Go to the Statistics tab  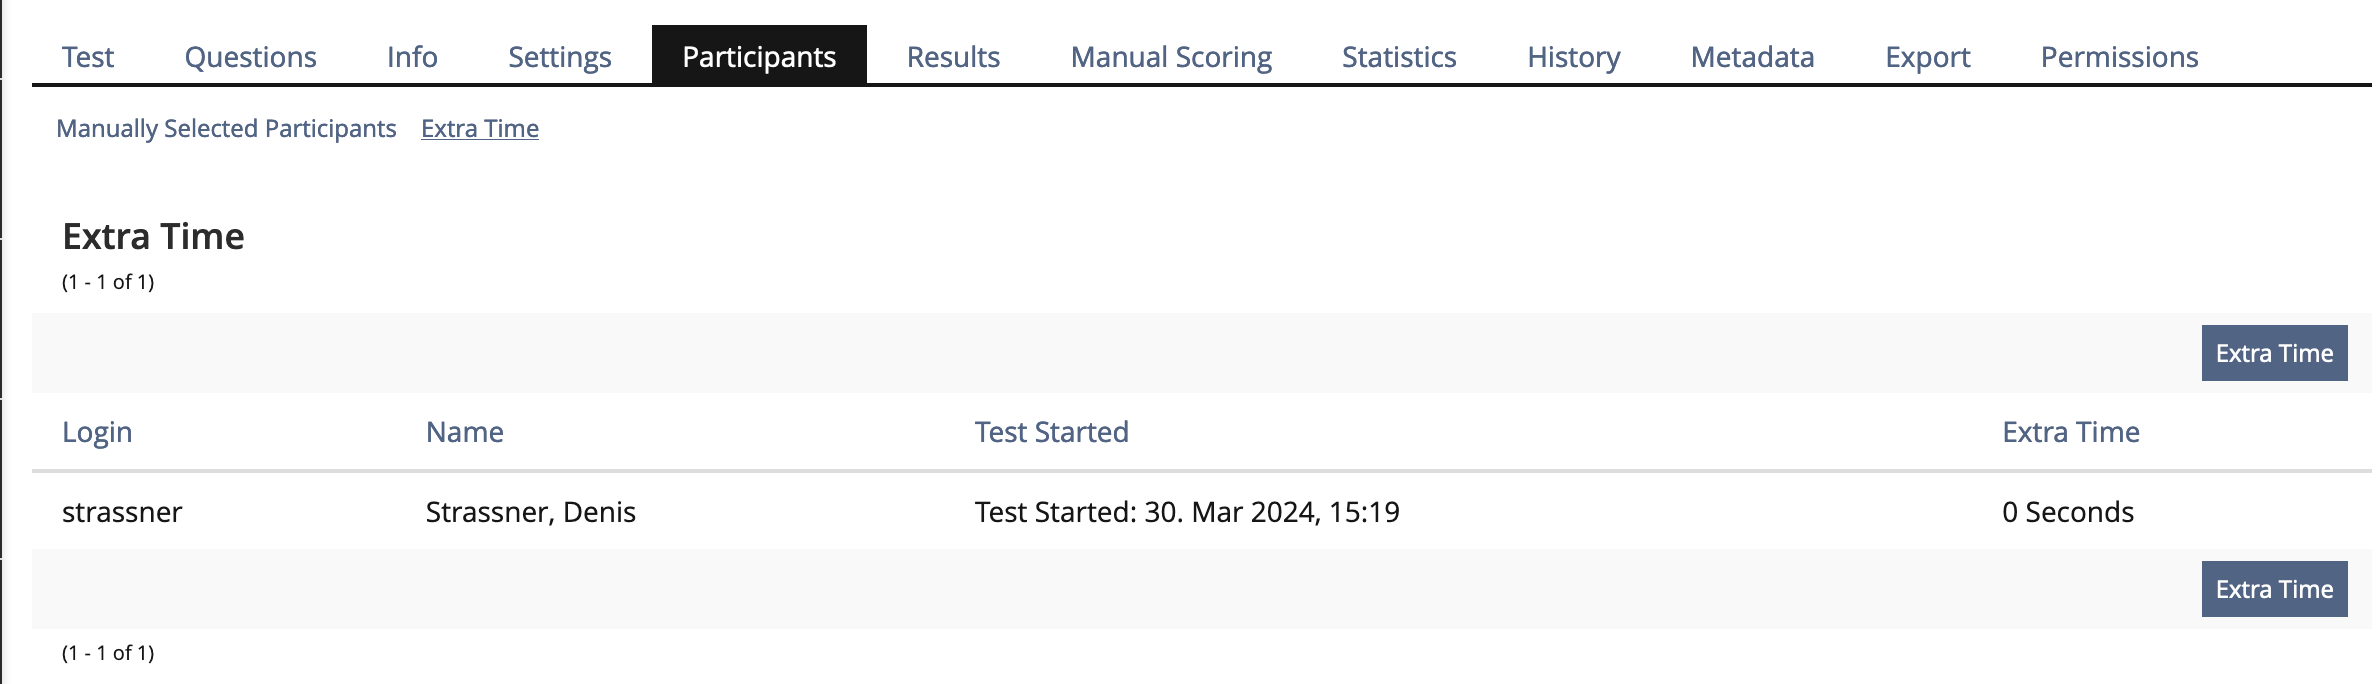click(1398, 57)
